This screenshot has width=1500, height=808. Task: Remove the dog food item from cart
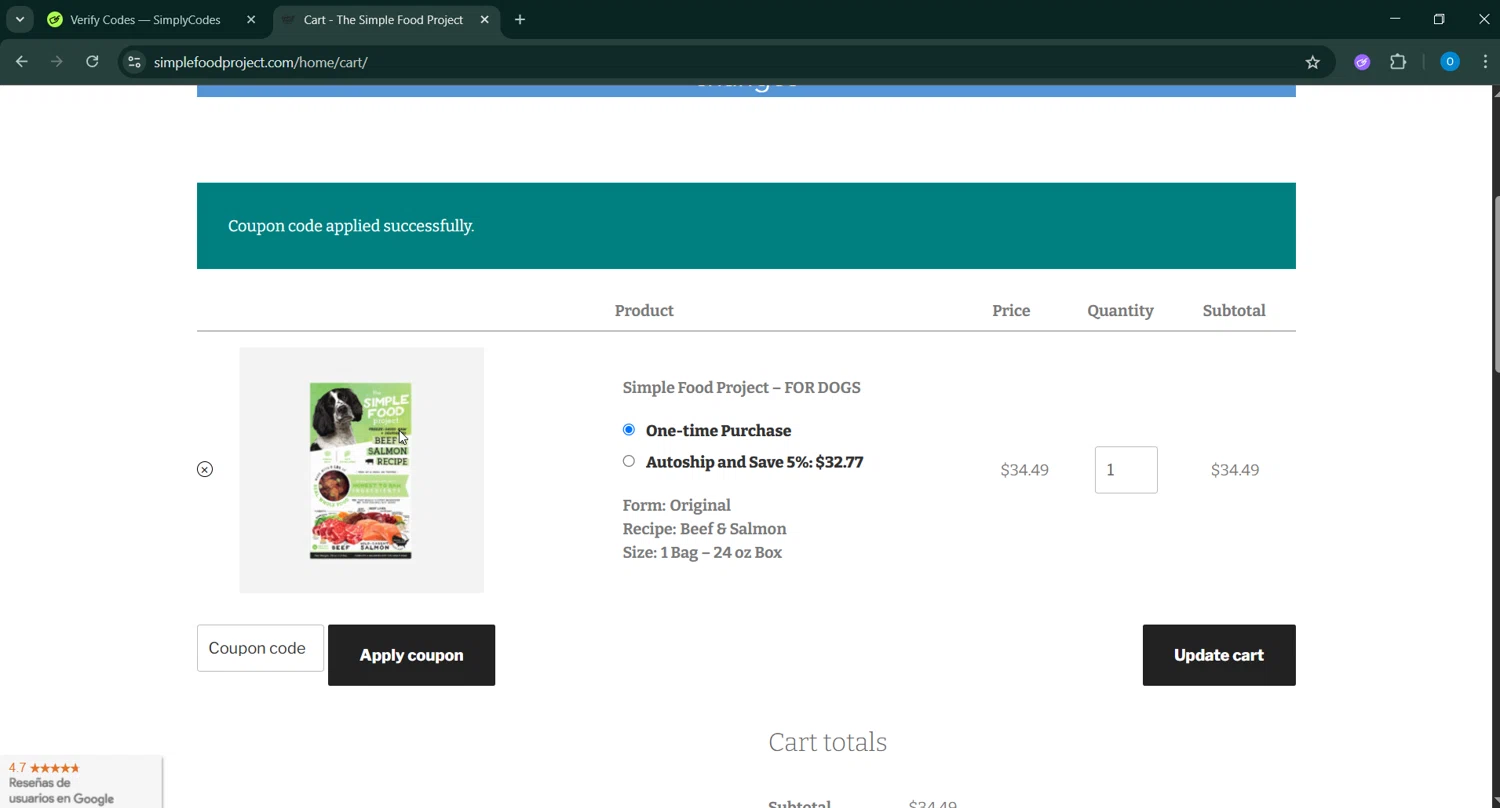coord(205,470)
